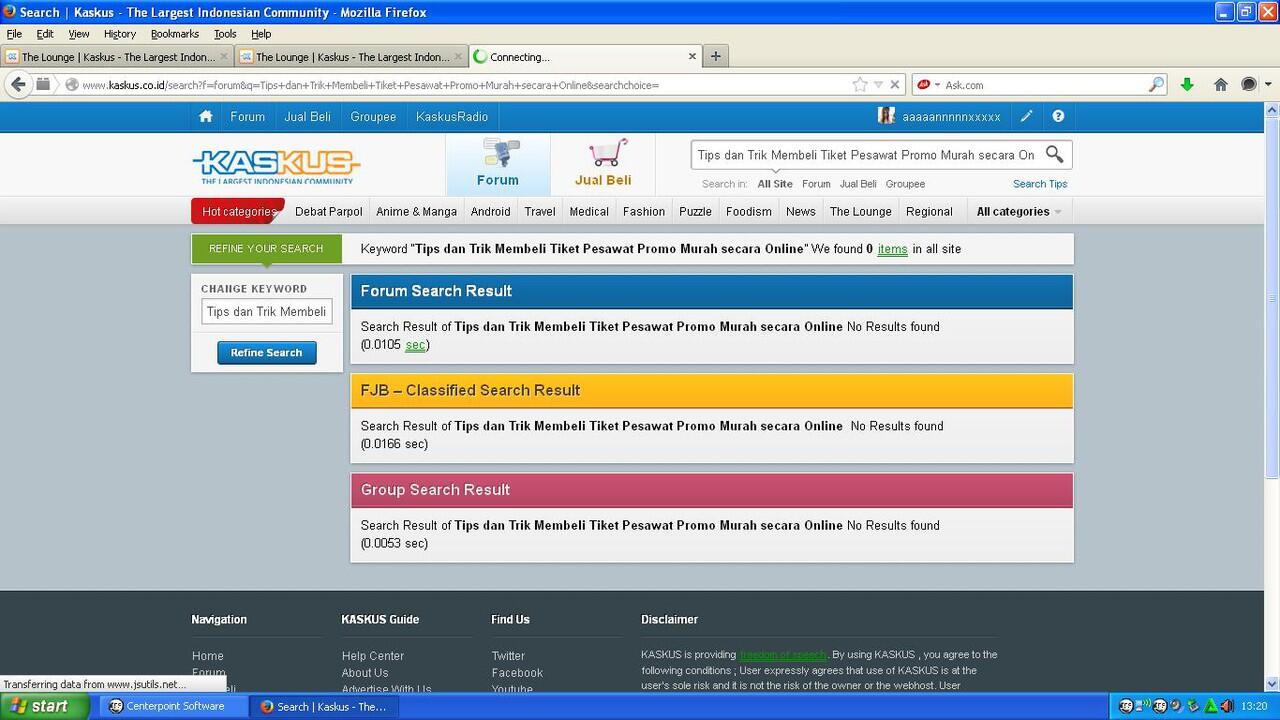Open the File menu
Viewport: 1280px width, 720px height.
pyautogui.click(x=14, y=34)
